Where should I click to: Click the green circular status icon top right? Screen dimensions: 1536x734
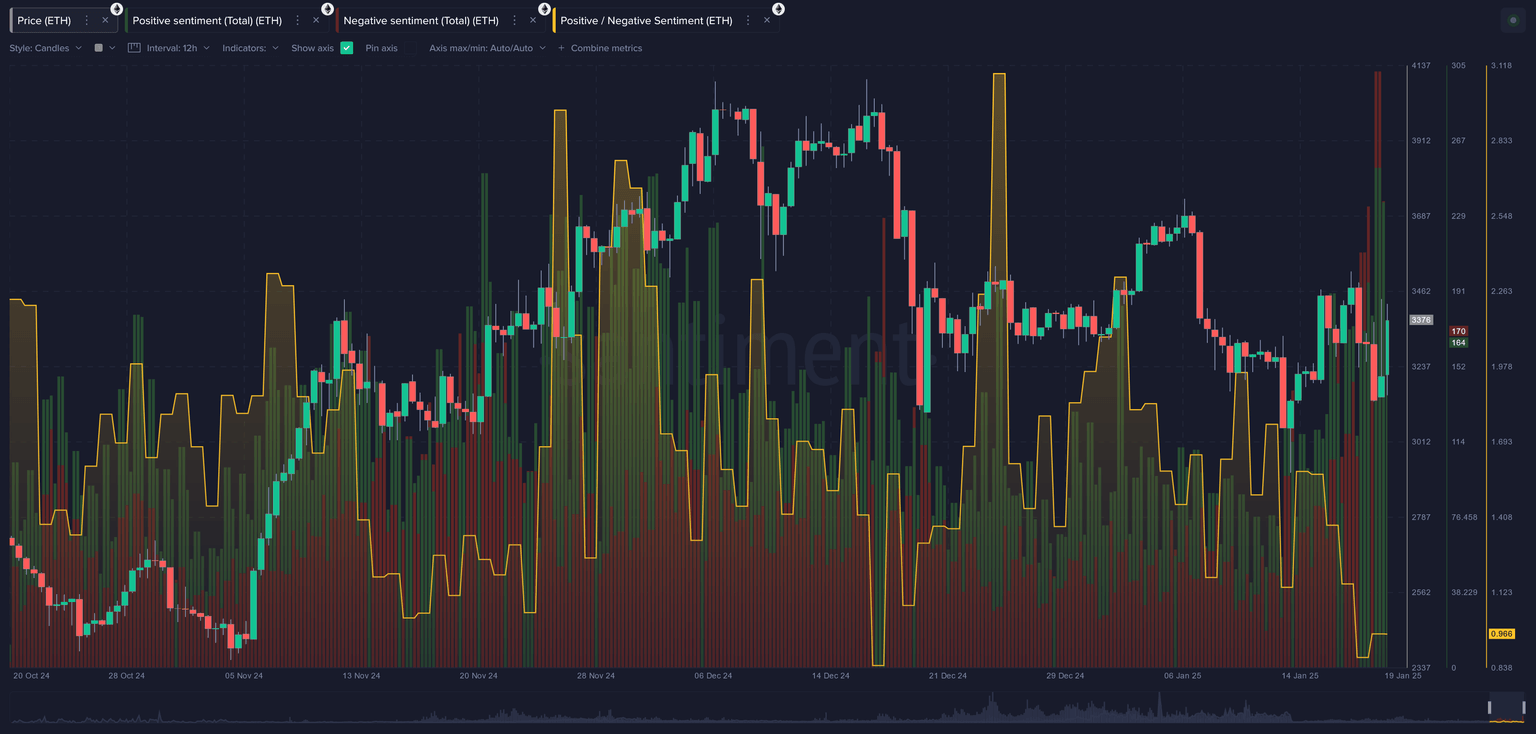click(x=1511, y=19)
